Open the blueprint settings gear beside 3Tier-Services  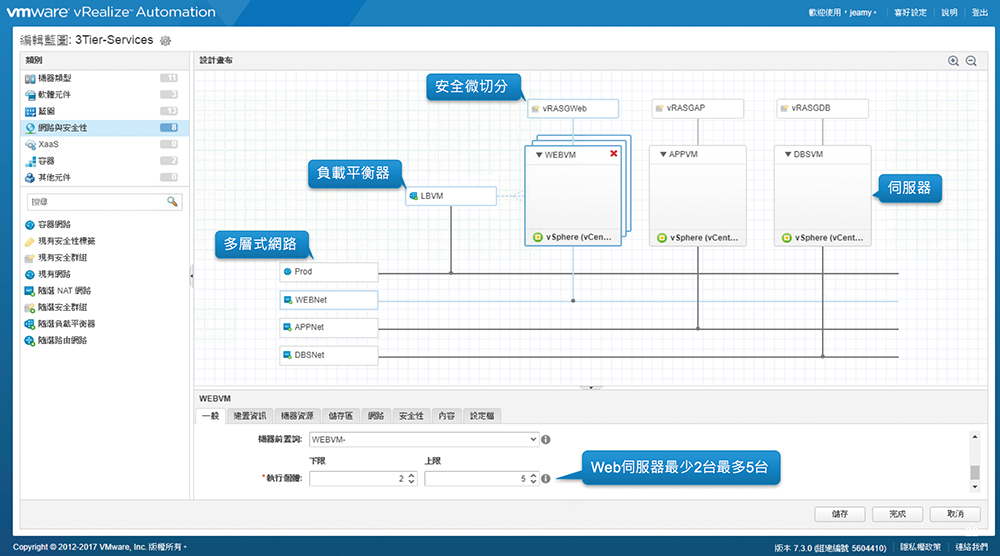click(165, 41)
